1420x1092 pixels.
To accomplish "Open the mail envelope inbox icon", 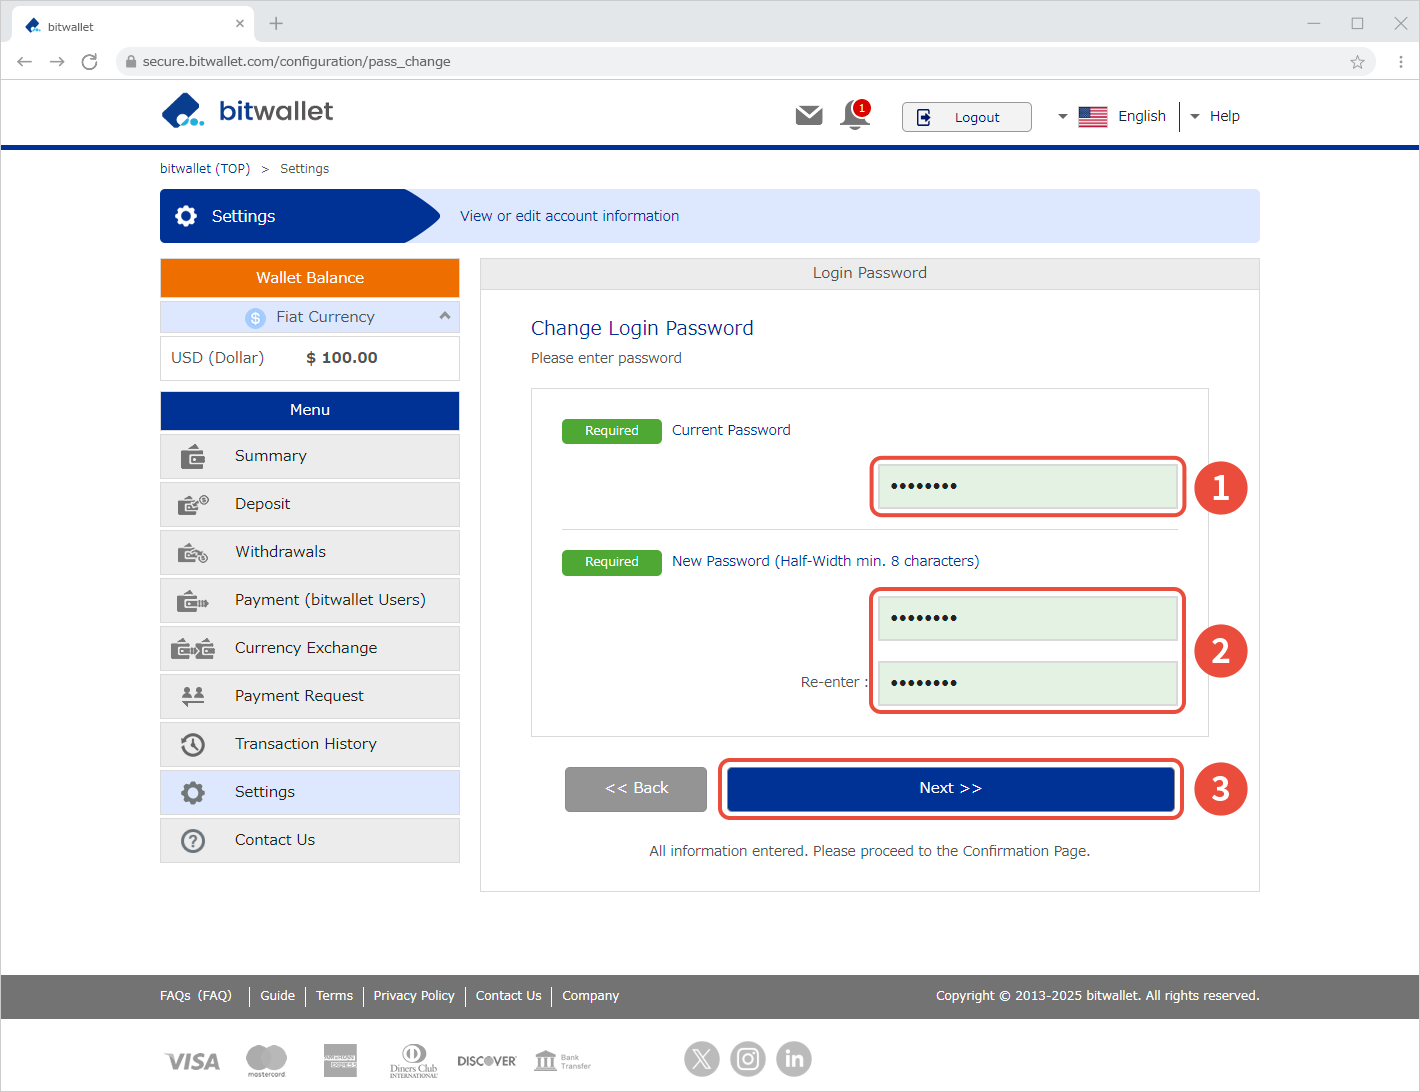I will tap(808, 116).
